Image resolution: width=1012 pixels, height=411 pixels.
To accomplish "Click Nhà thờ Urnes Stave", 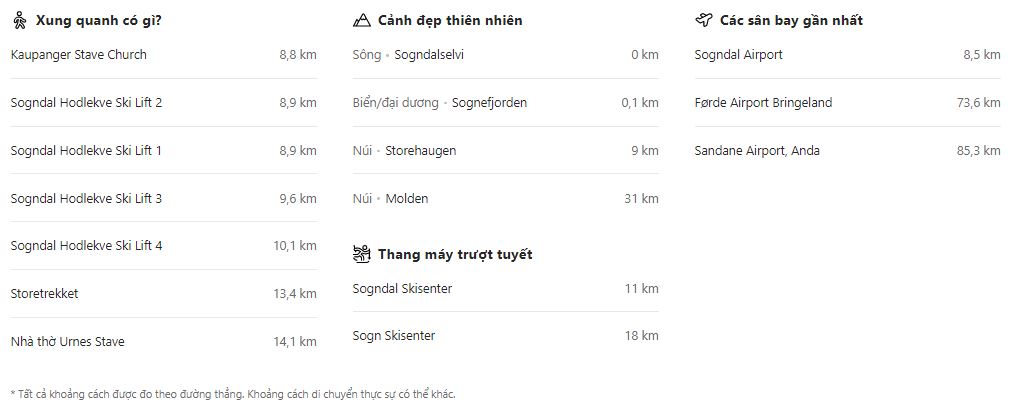I will point(164,341).
